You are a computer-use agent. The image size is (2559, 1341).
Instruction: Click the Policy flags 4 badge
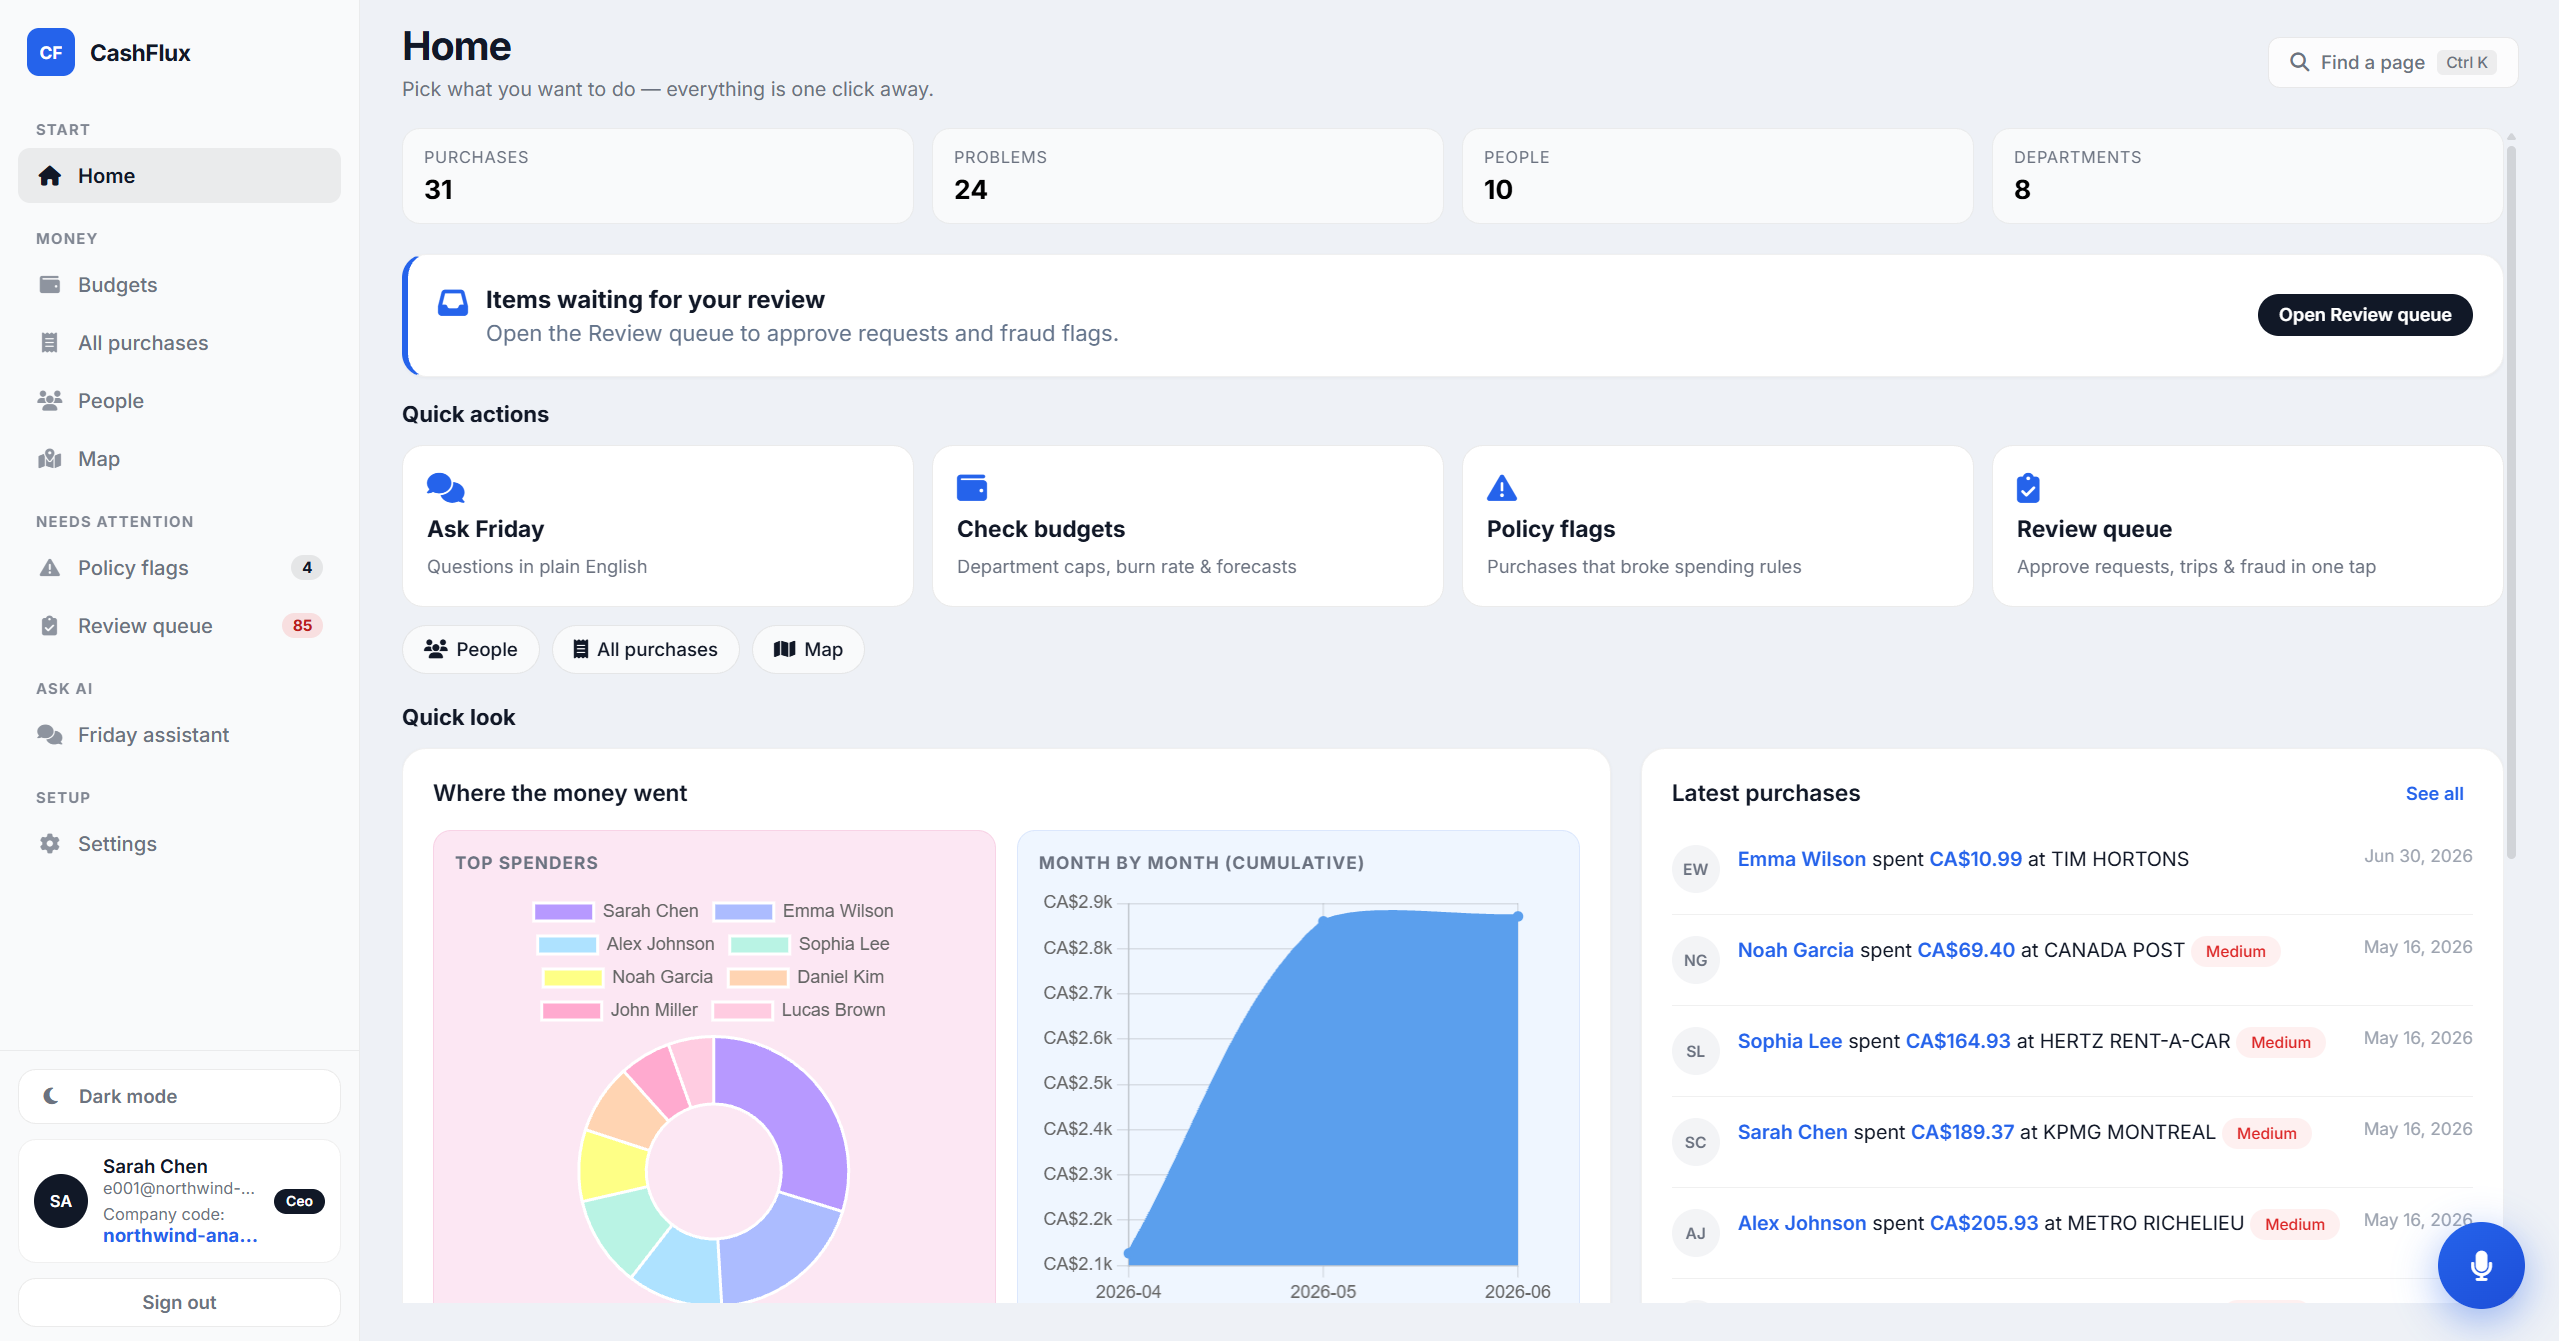[307, 568]
